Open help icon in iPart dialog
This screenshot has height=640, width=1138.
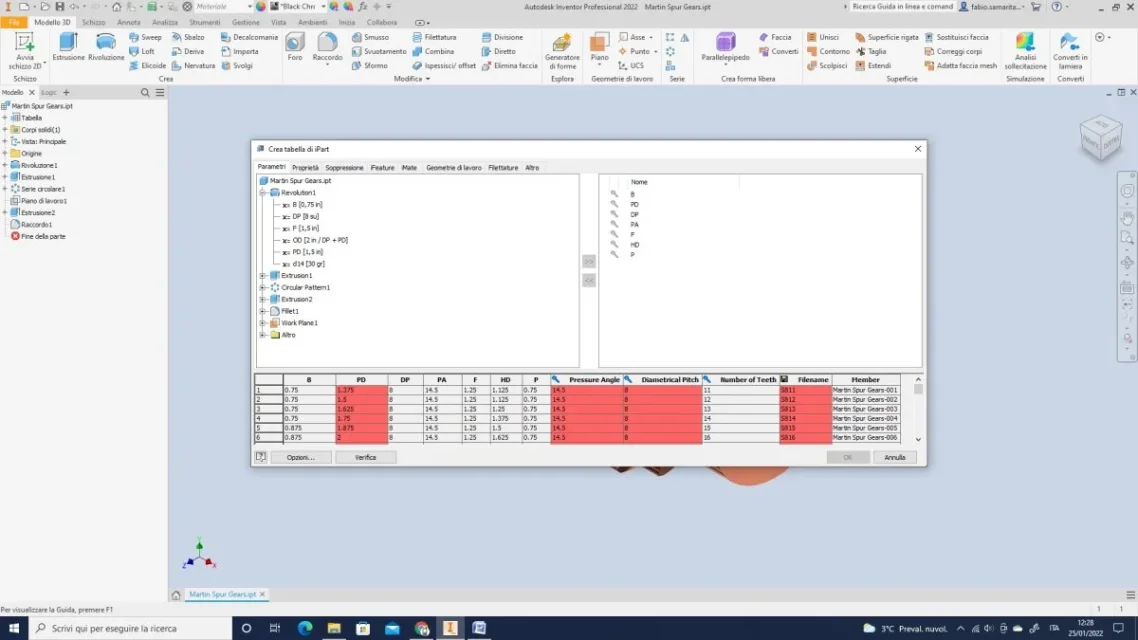pos(261,457)
